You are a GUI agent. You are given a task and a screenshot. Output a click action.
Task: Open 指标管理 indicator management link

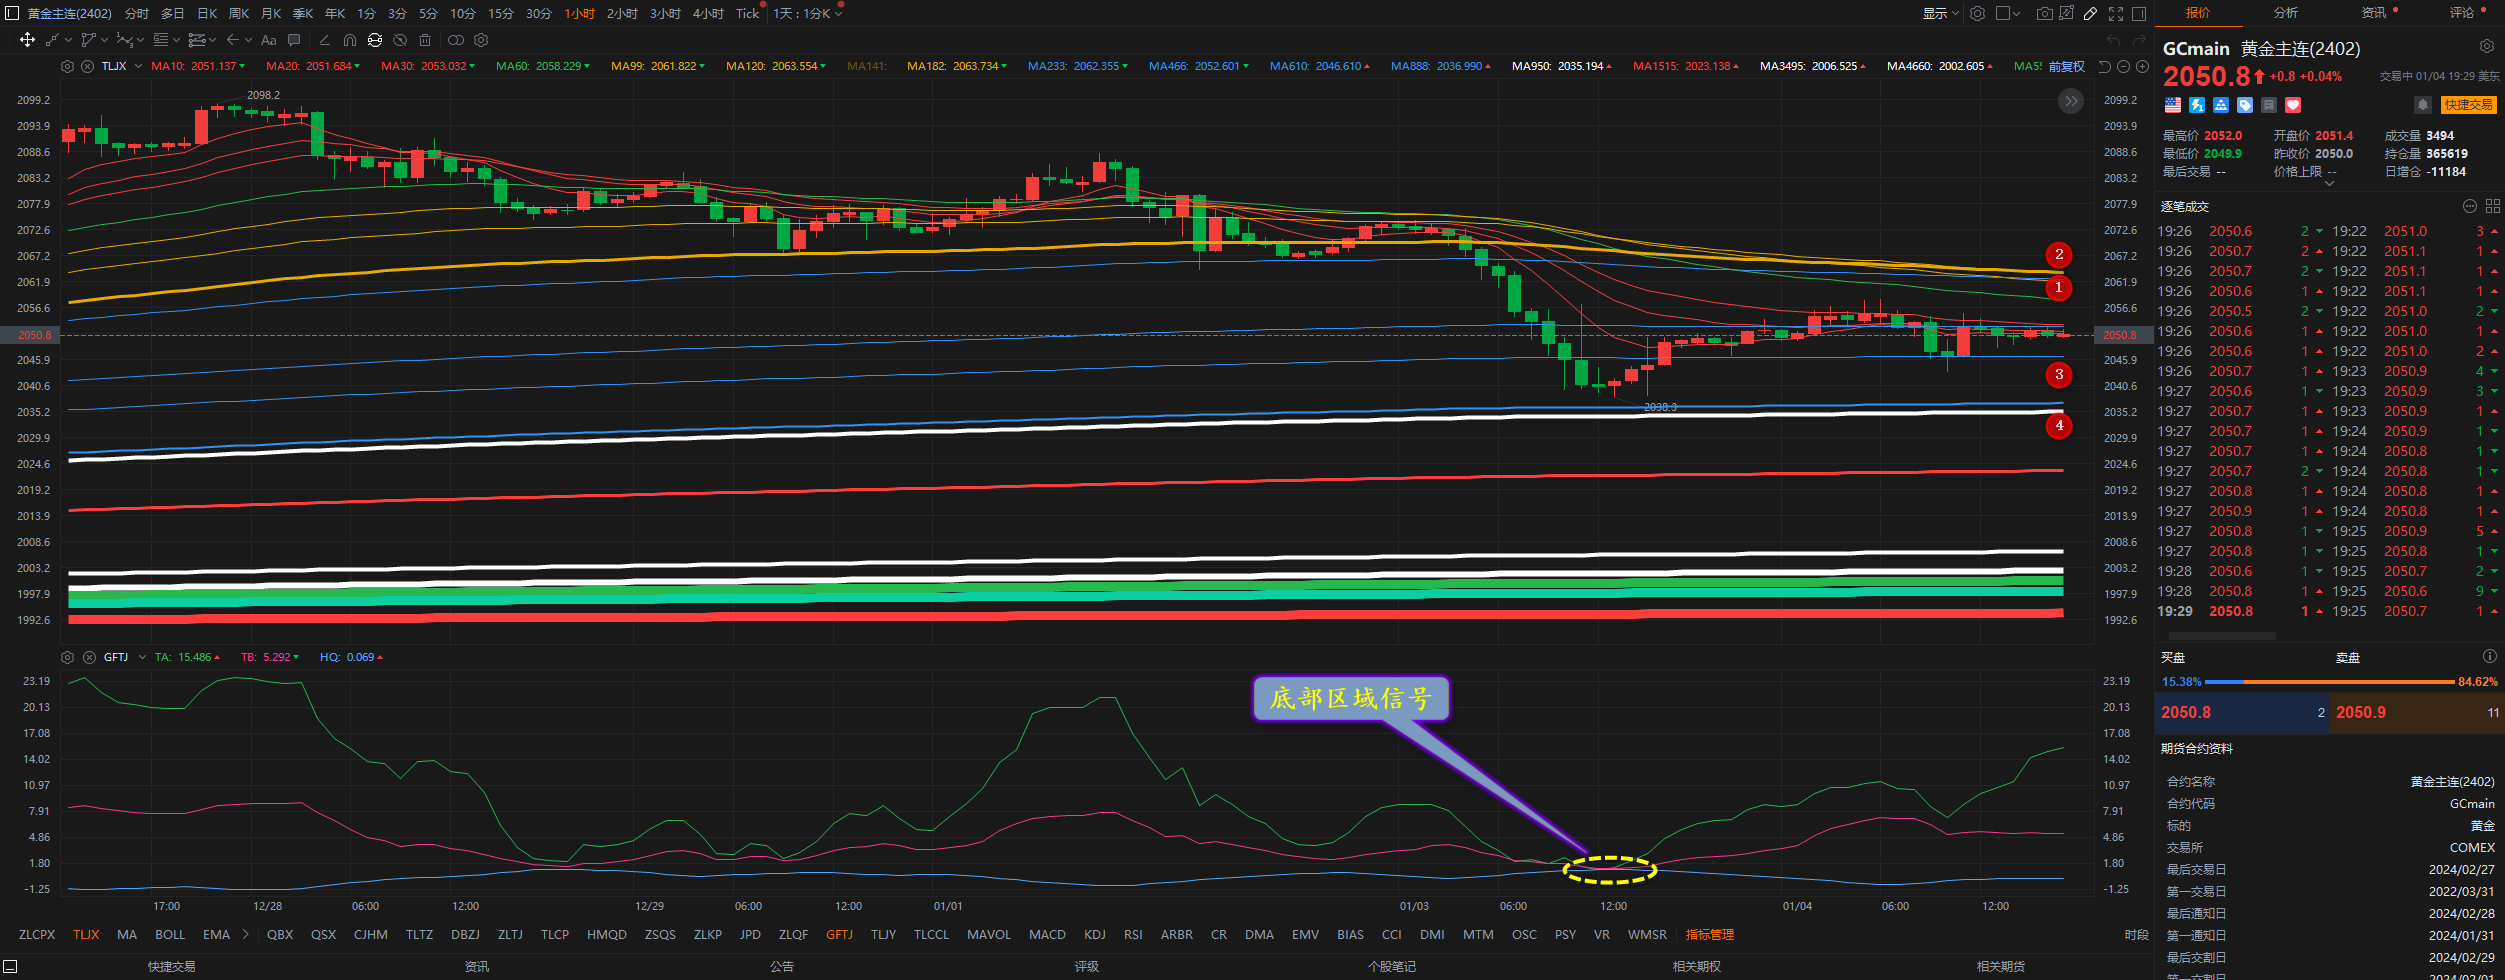click(x=1710, y=934)
